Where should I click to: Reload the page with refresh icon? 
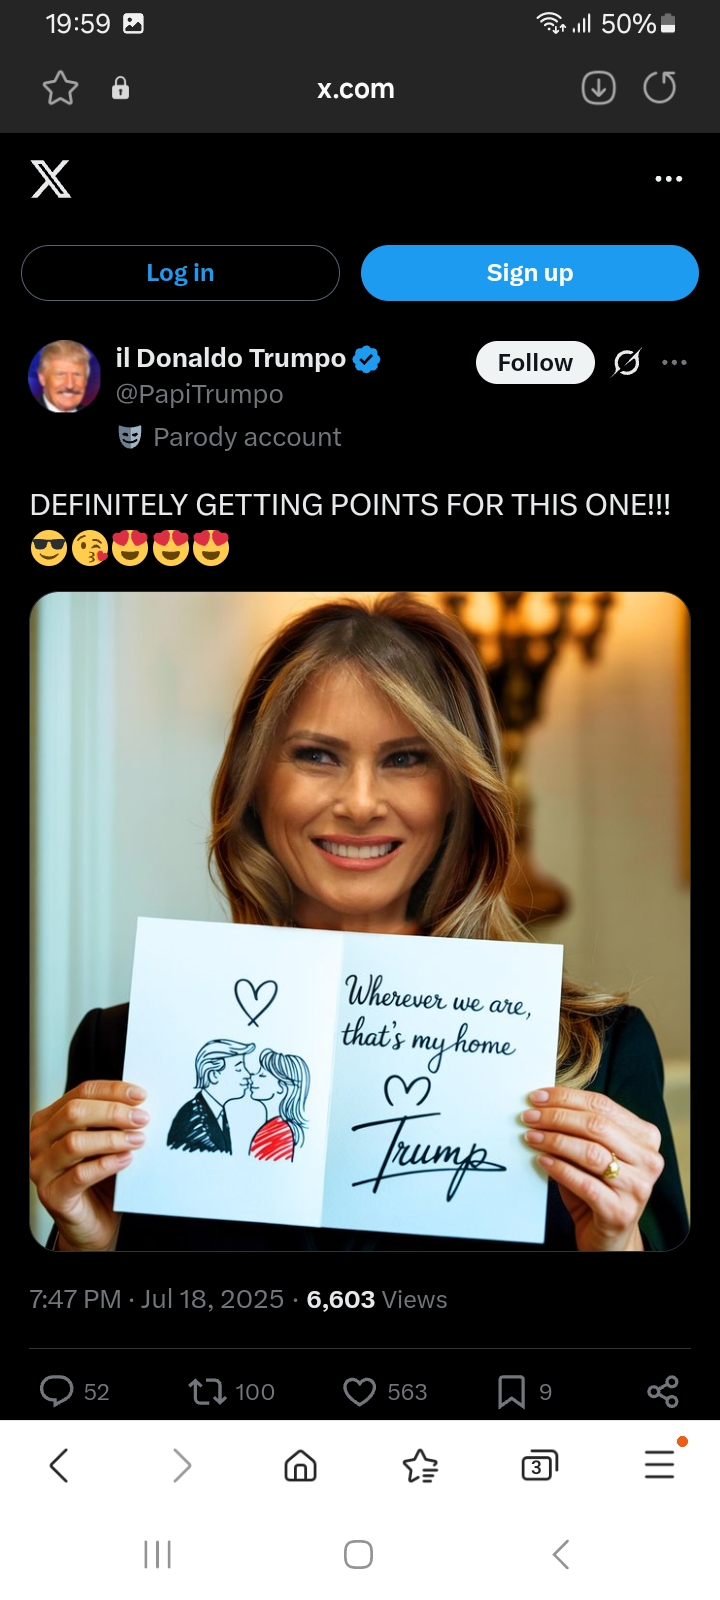tap(659, 88)
